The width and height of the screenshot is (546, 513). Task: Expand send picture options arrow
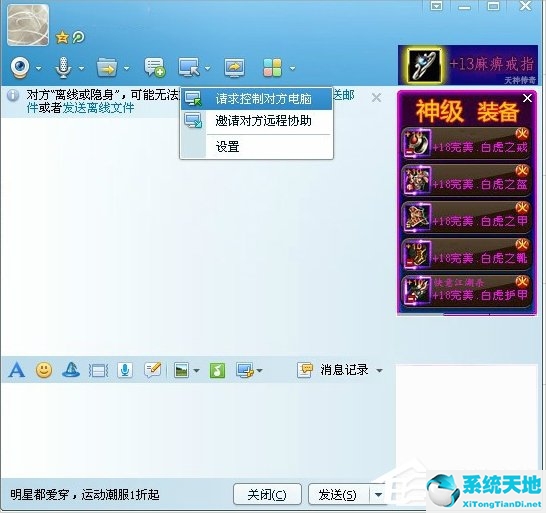pos(196,371)
